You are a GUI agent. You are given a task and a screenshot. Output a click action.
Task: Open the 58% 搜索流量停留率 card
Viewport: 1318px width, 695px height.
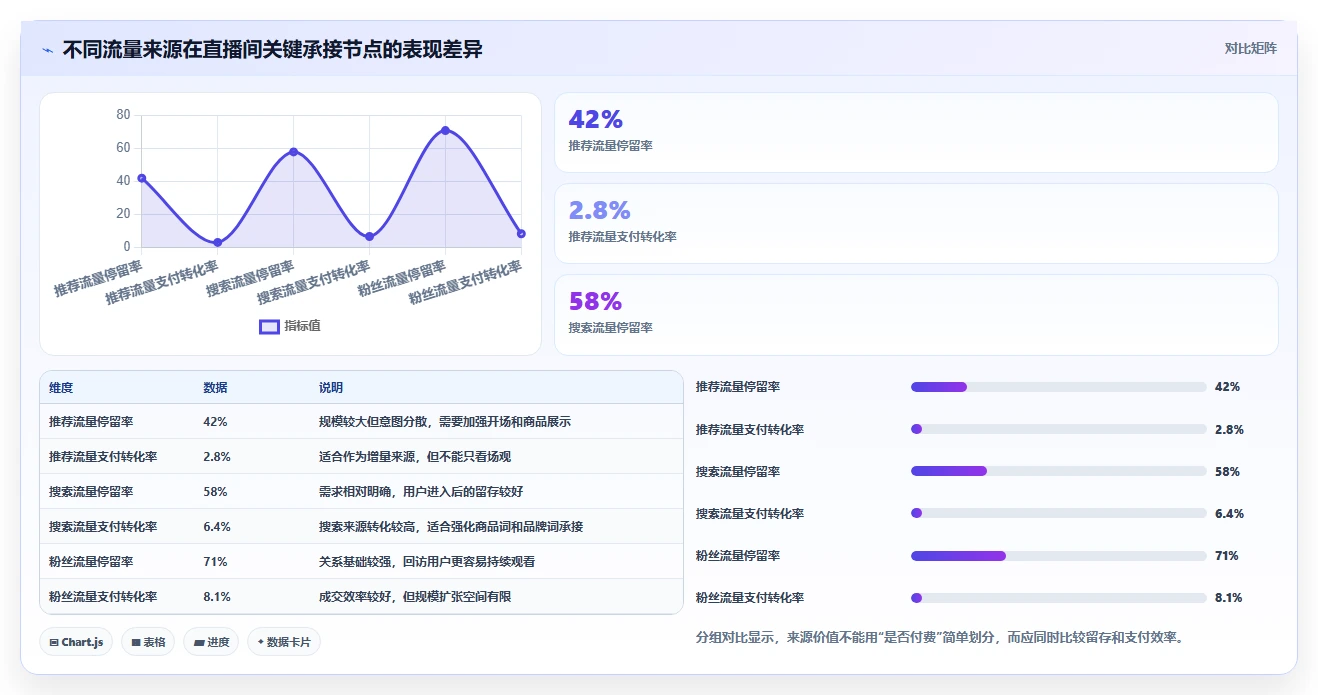(x=916, y=315)
